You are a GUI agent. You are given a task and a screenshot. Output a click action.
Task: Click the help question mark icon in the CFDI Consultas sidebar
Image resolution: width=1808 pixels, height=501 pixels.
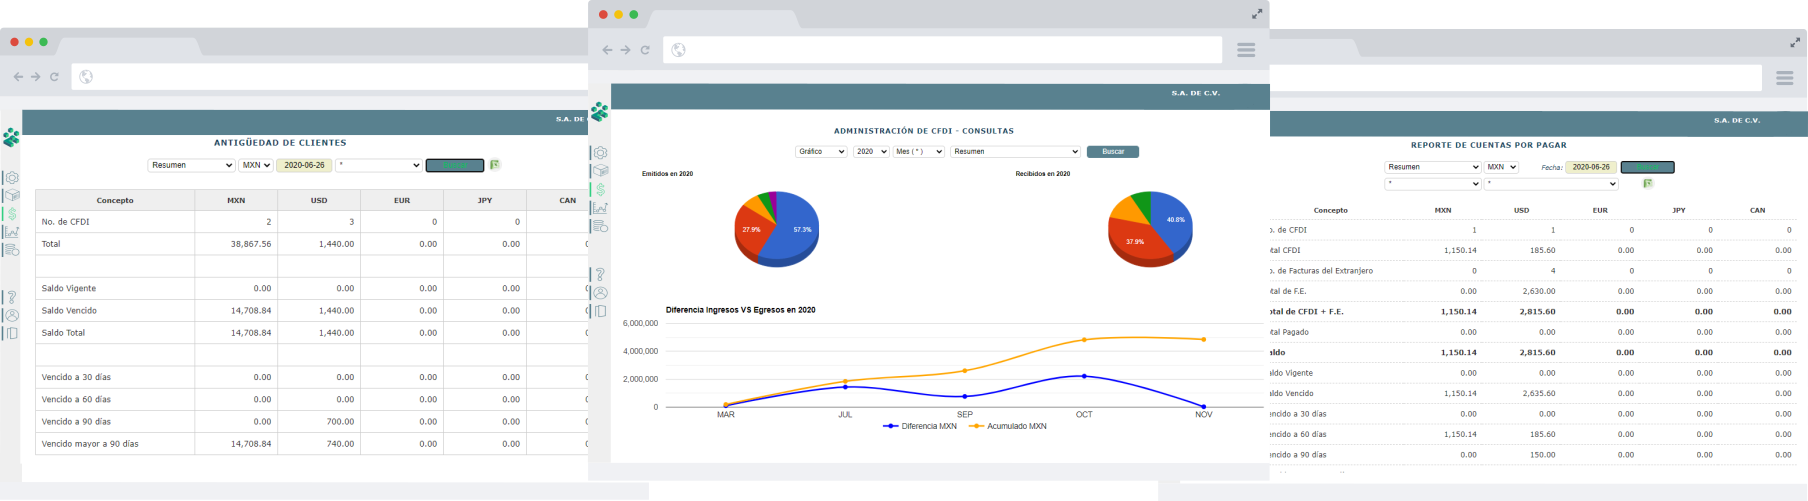600,275
